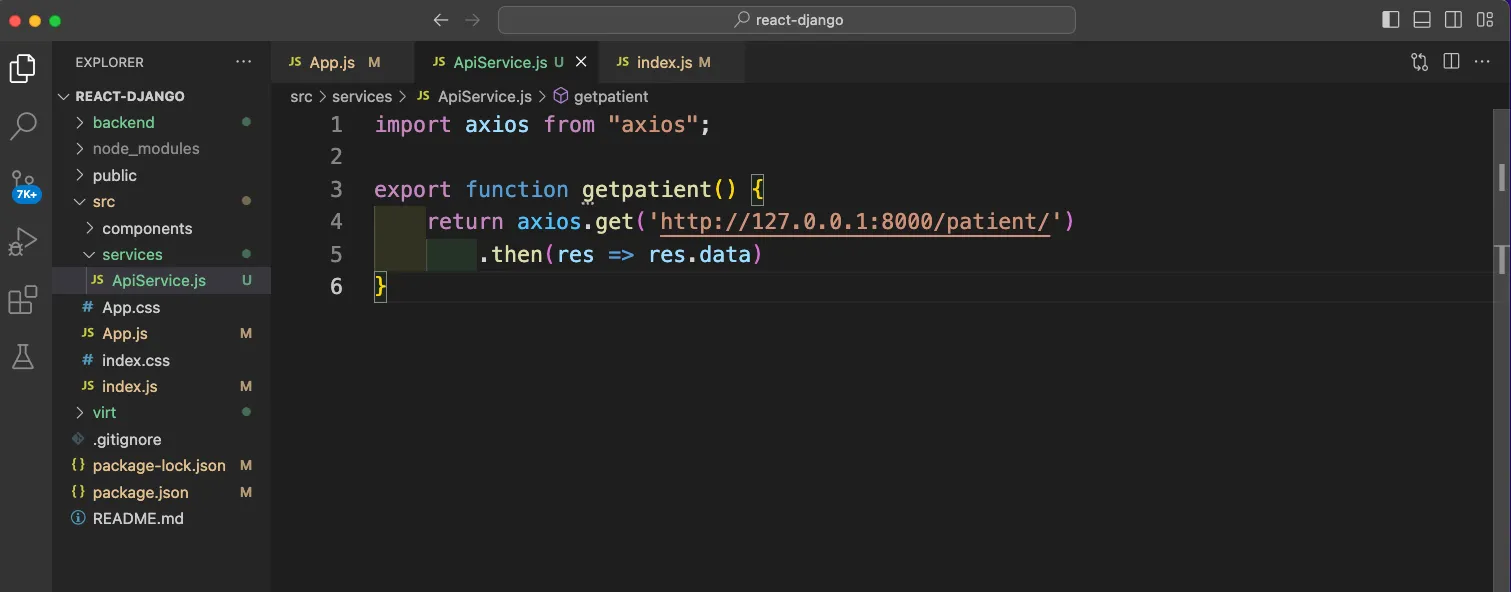Expand the backend folder
The width and height of the screenshot is (1511, 592).
(x=161, y=122)
